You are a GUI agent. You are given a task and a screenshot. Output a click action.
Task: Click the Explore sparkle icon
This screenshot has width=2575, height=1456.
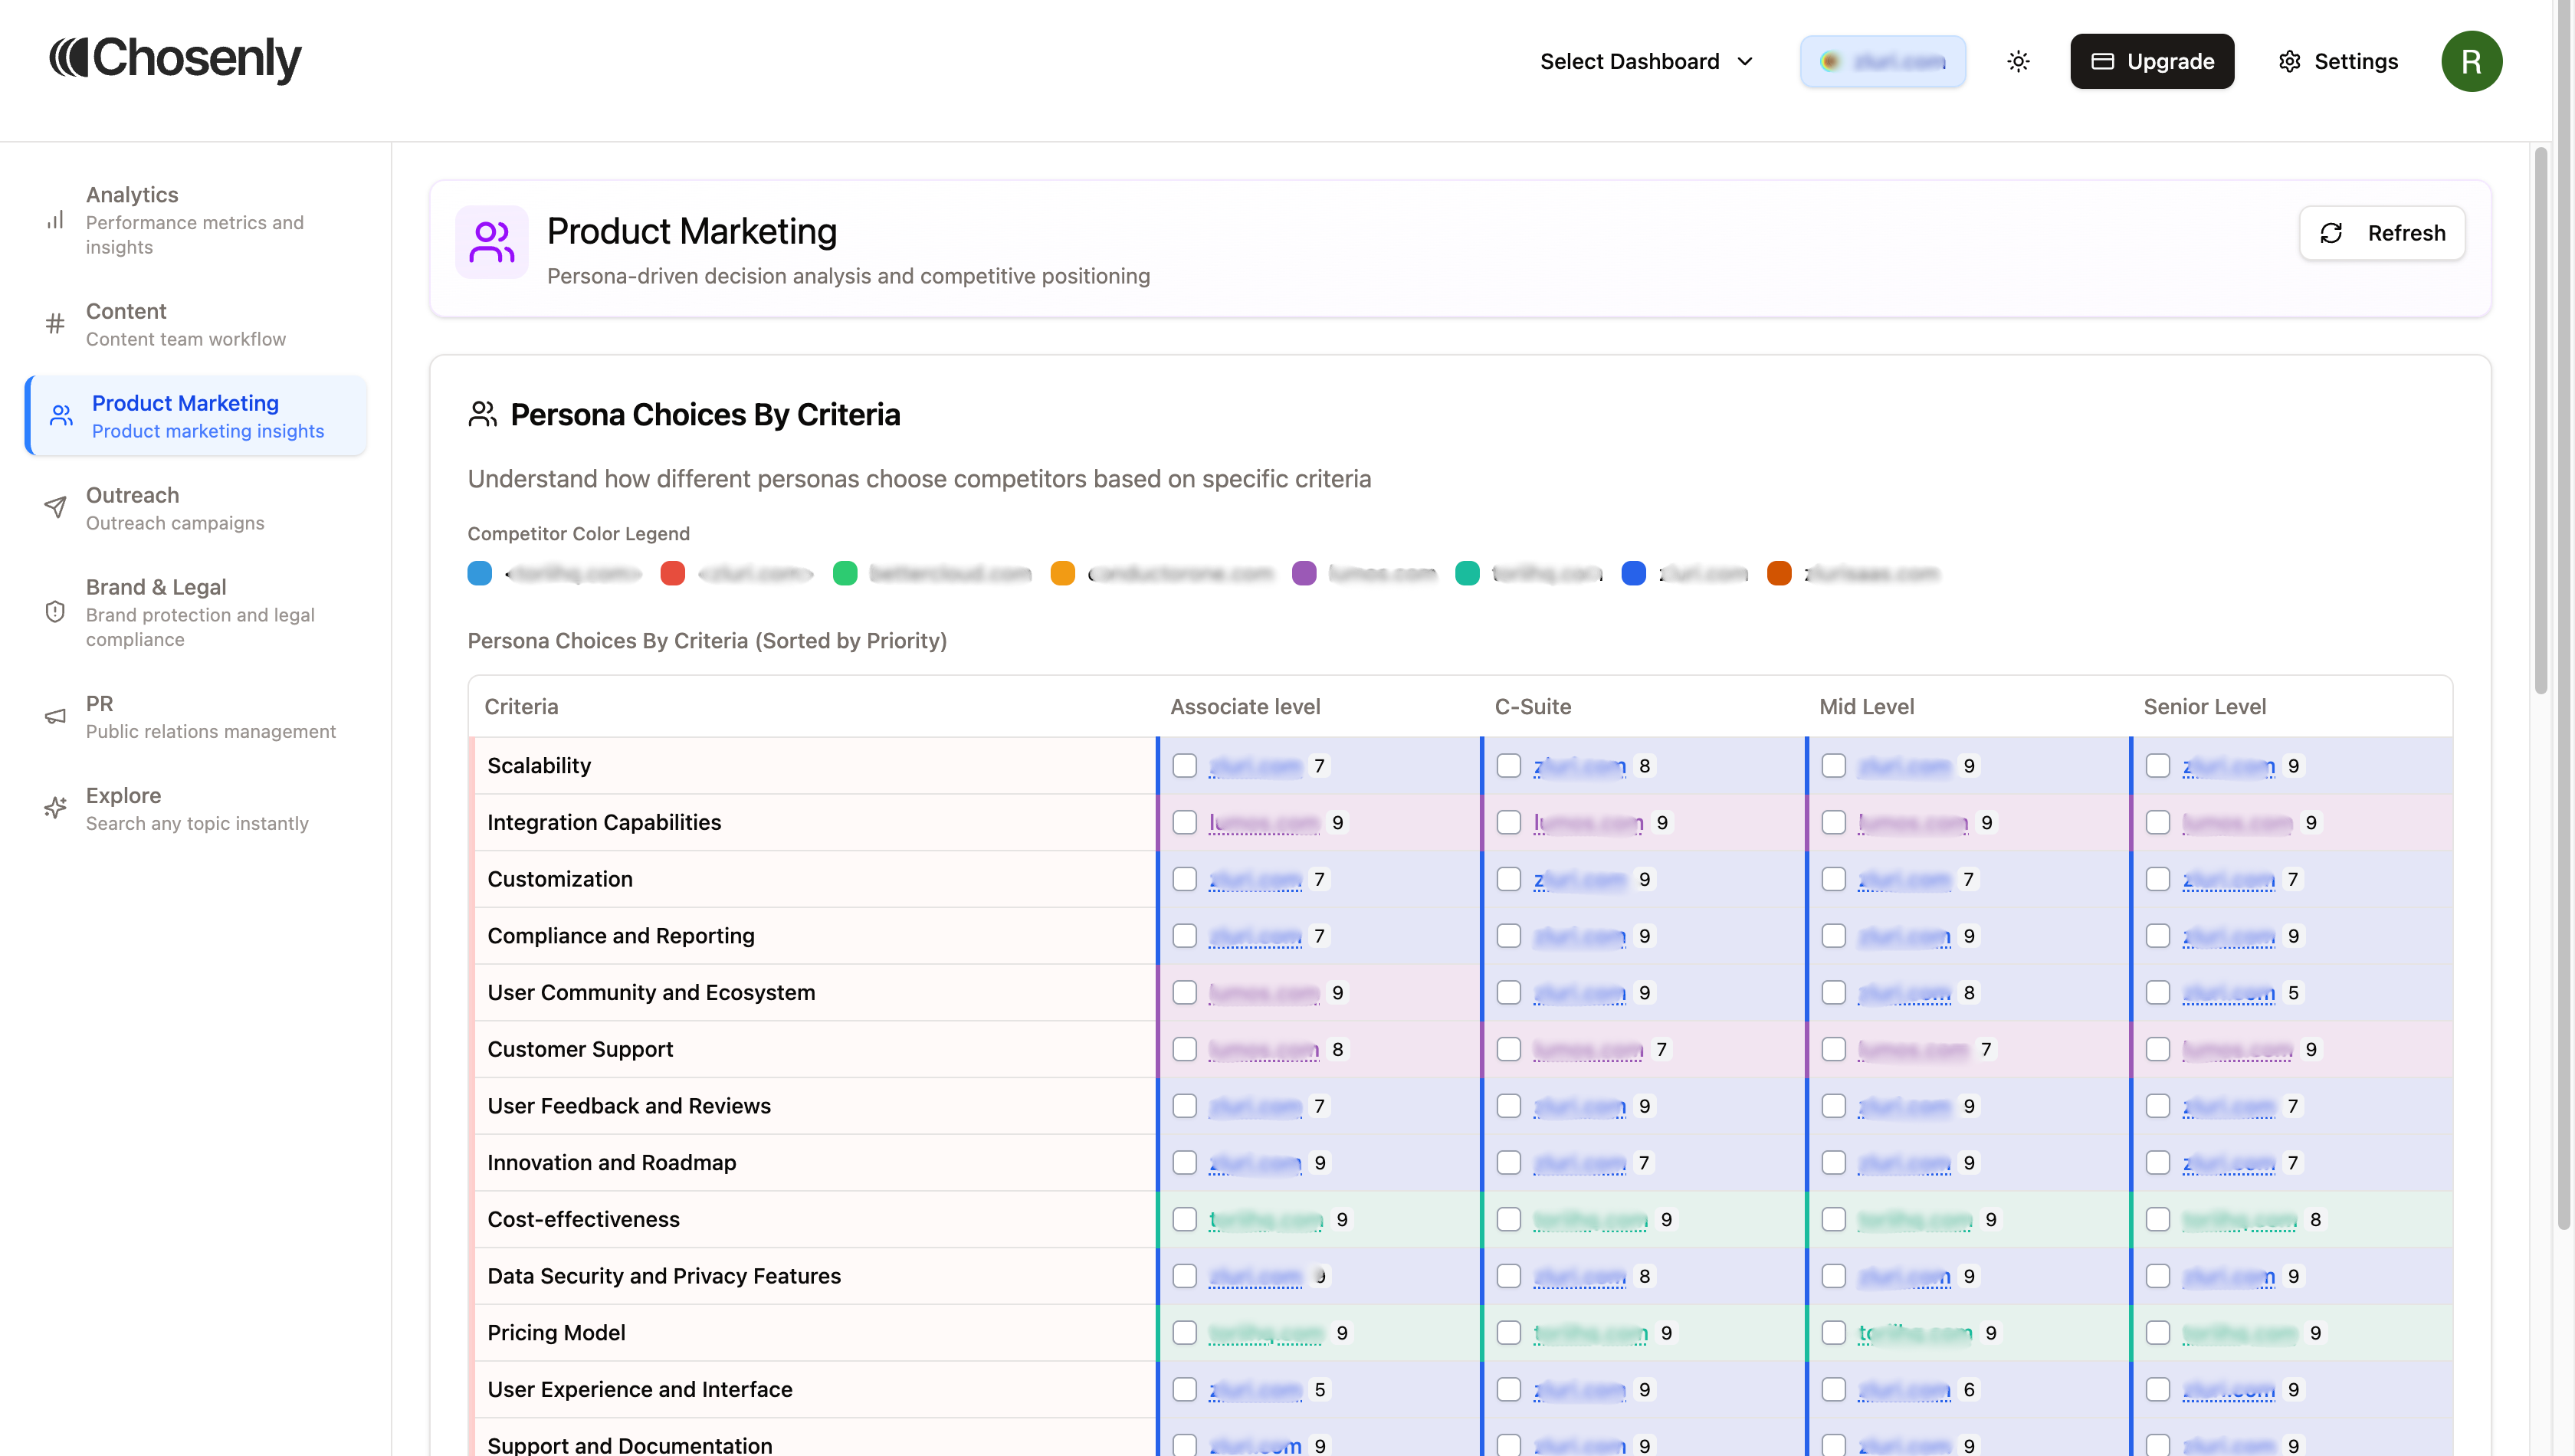[x=55, y=808]
